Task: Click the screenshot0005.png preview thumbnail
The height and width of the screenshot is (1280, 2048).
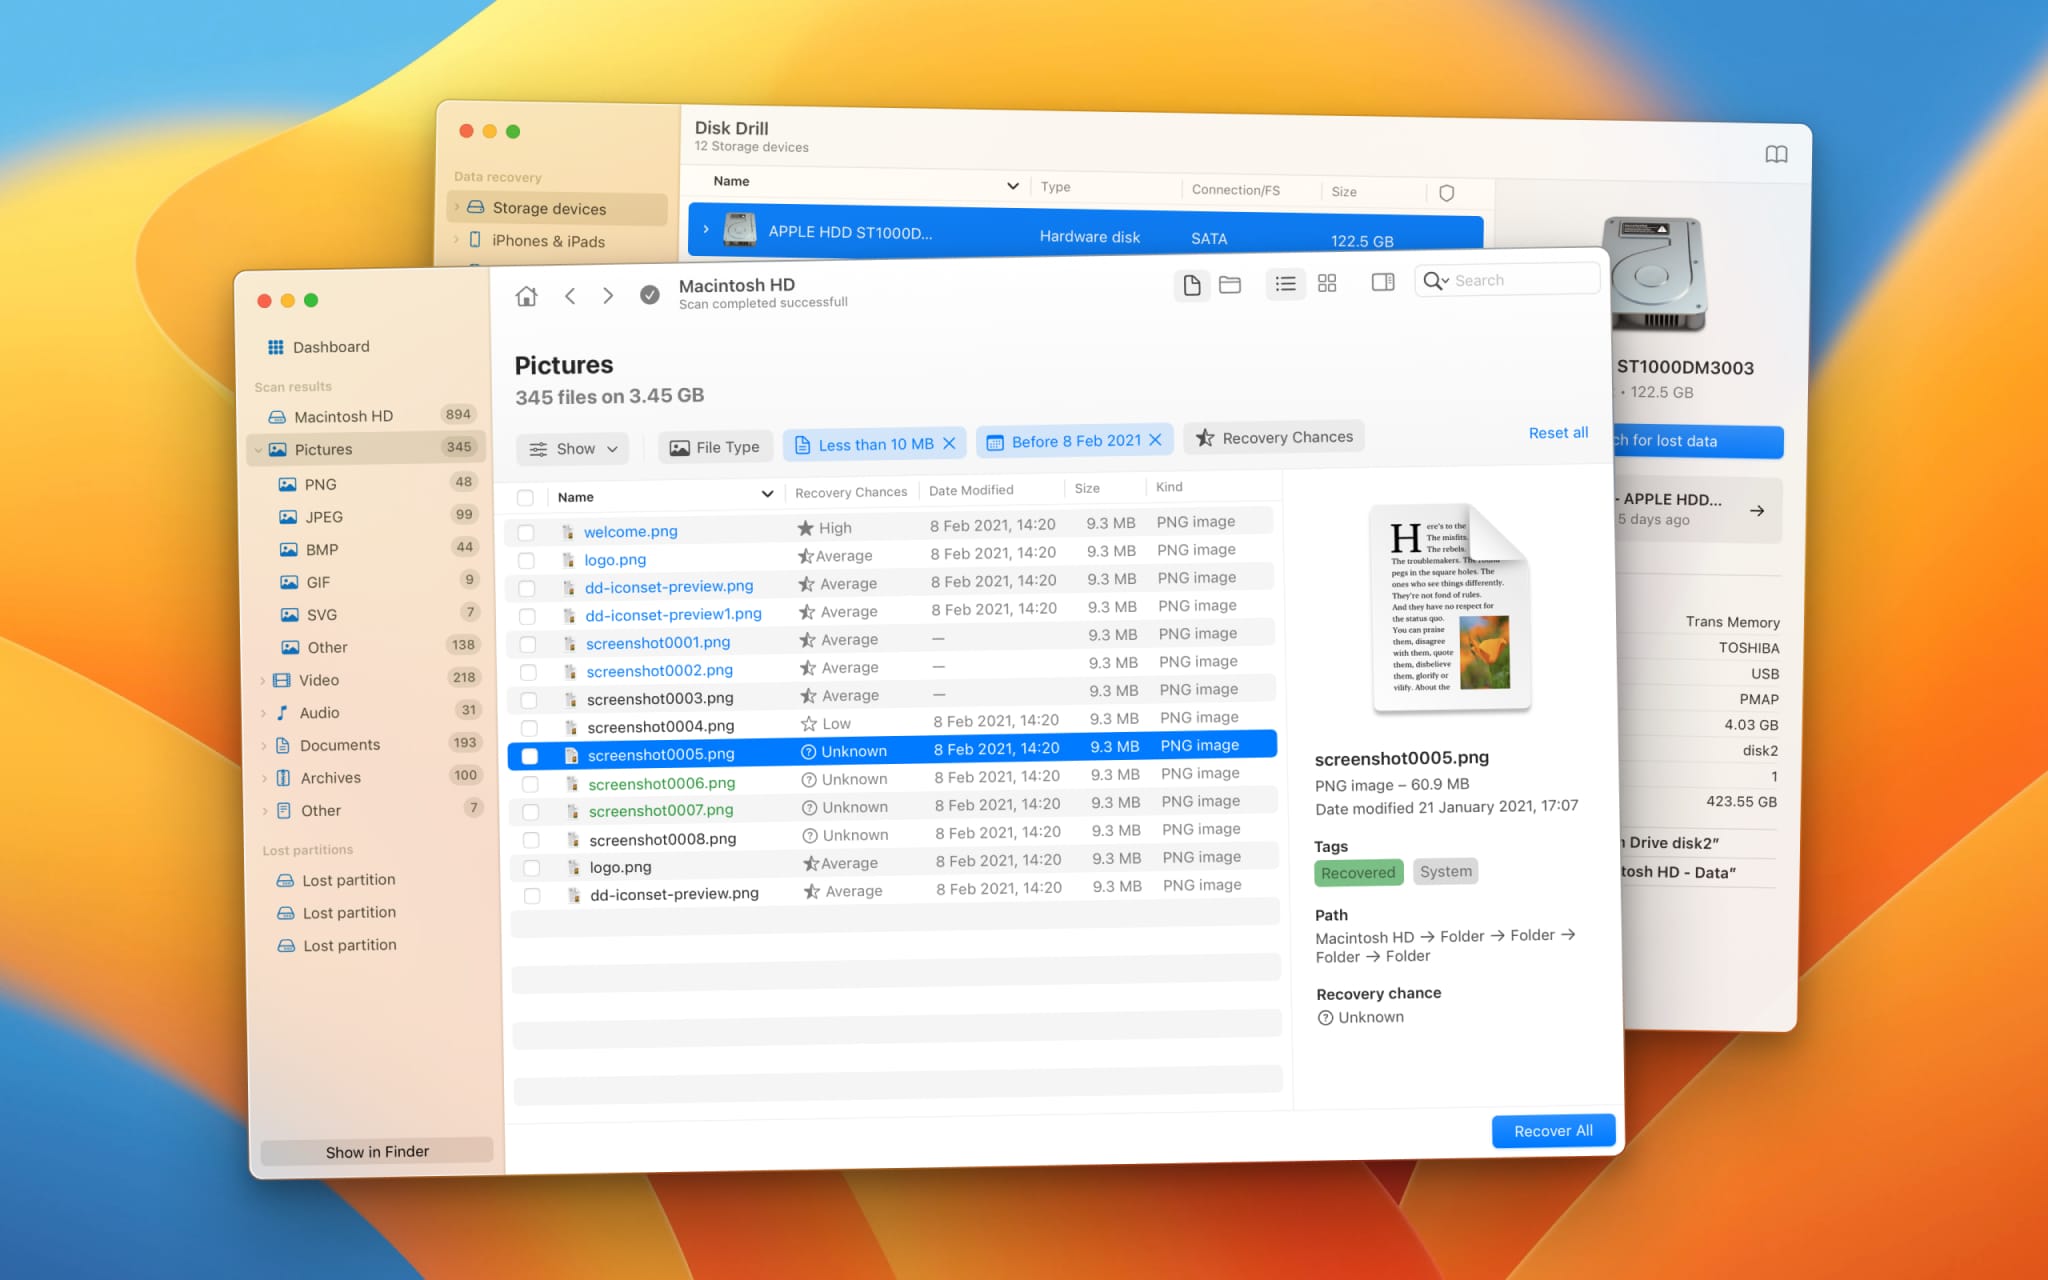Action: point(1451,607)
